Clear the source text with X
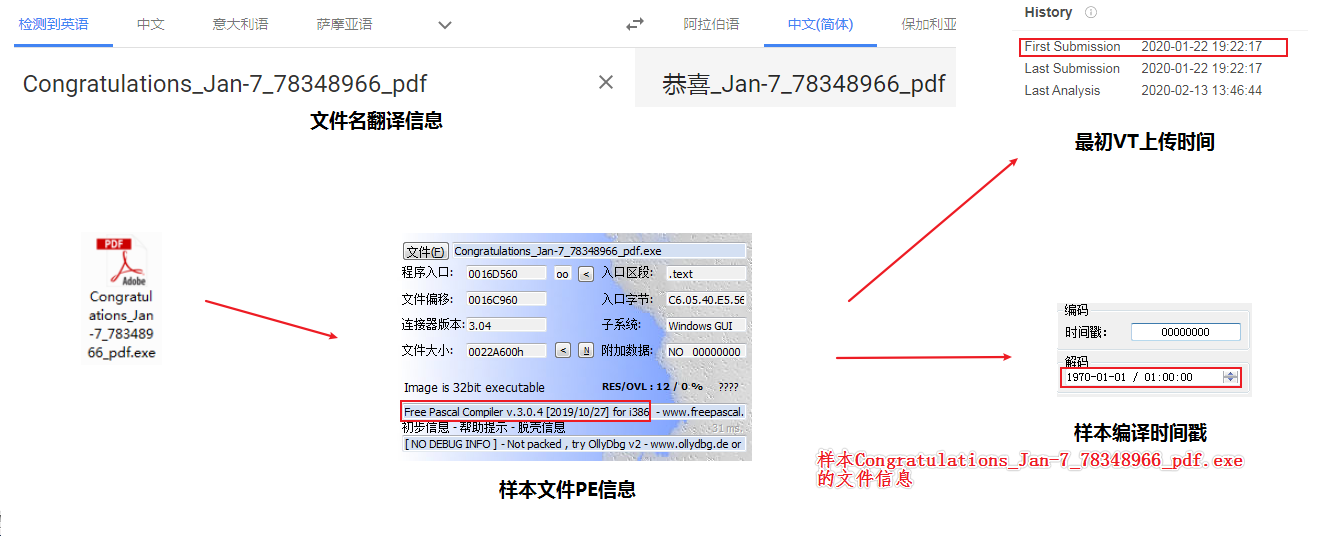The width and height of the screenshot is (1335, 536). coord(606,83)
